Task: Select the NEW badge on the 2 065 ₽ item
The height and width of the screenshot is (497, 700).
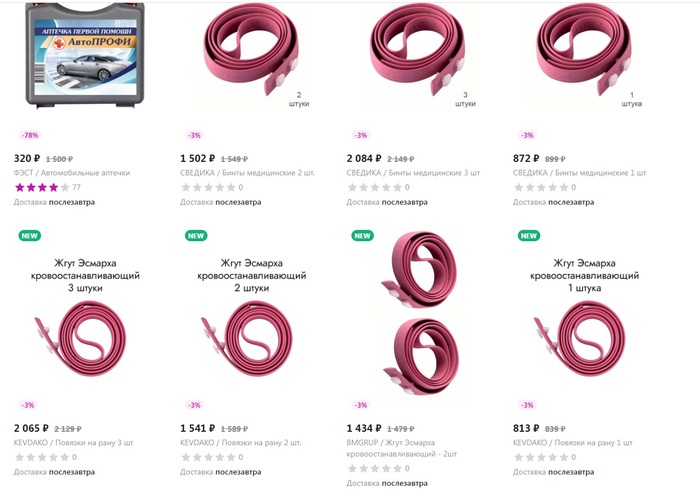Action: pyautogui.click(x=29, y=236)
